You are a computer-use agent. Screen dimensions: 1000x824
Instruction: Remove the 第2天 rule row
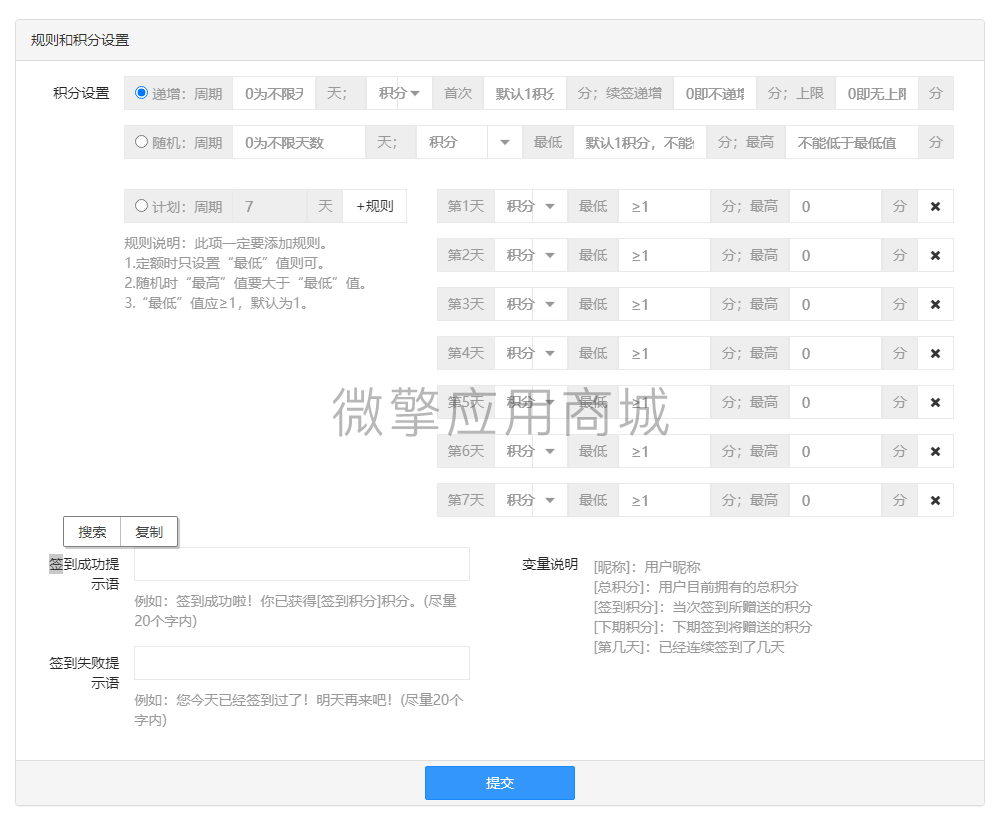tap(935, 256)
